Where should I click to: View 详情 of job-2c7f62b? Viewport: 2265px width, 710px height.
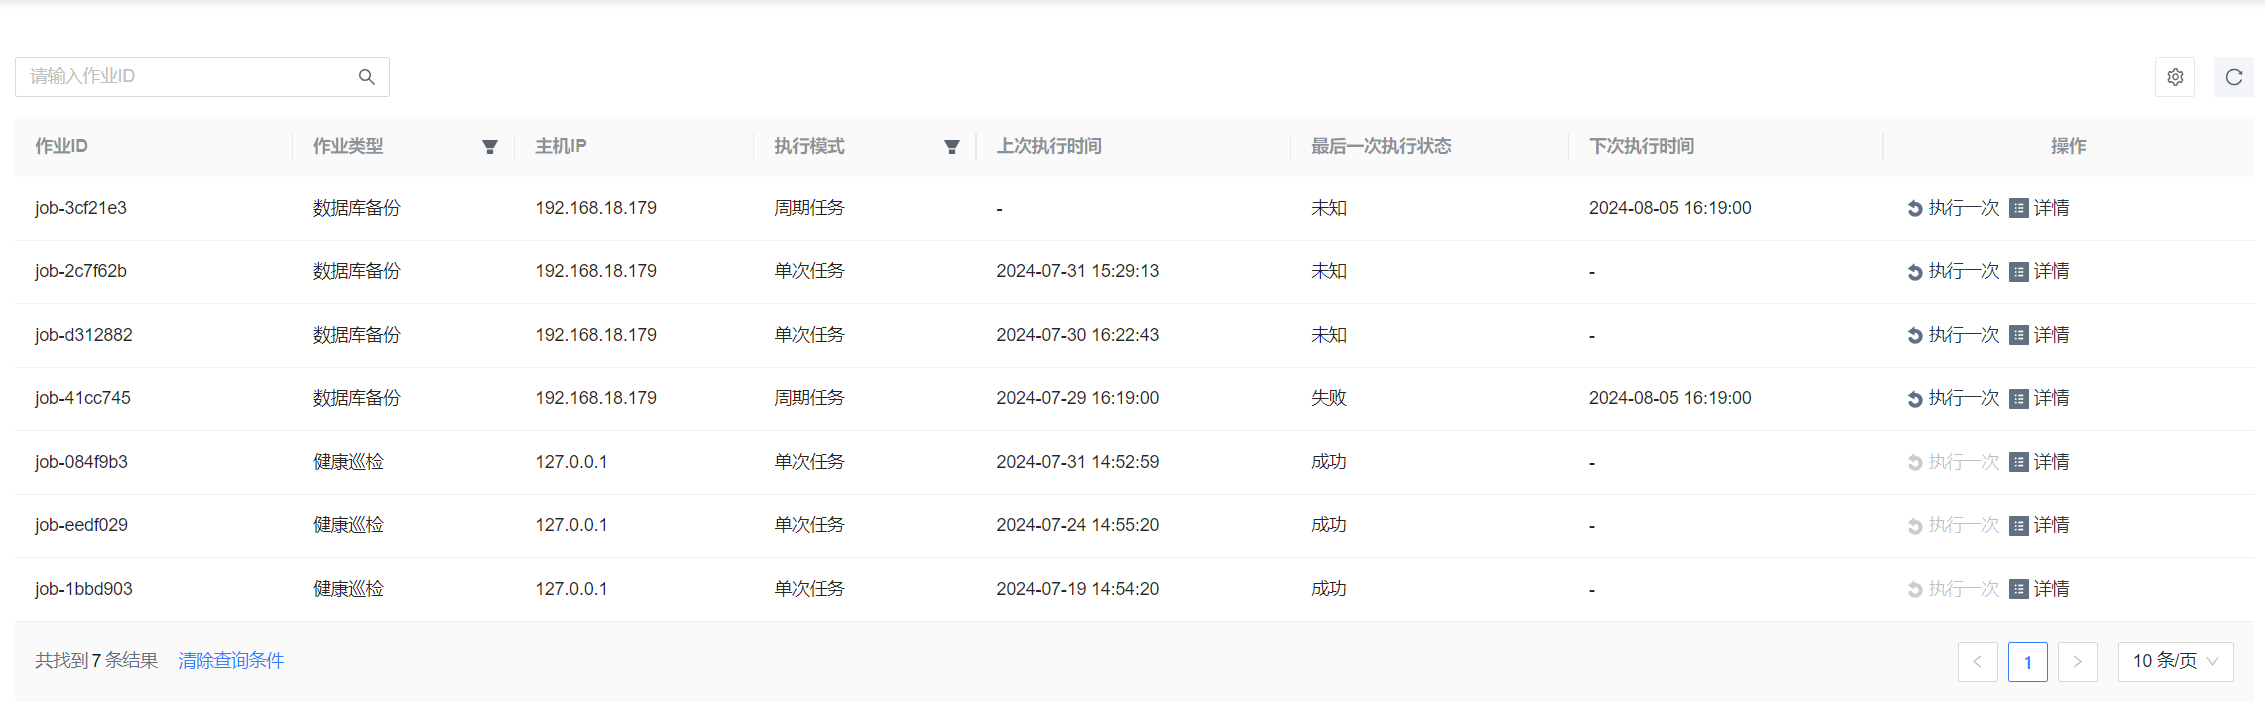point(2040,271)
